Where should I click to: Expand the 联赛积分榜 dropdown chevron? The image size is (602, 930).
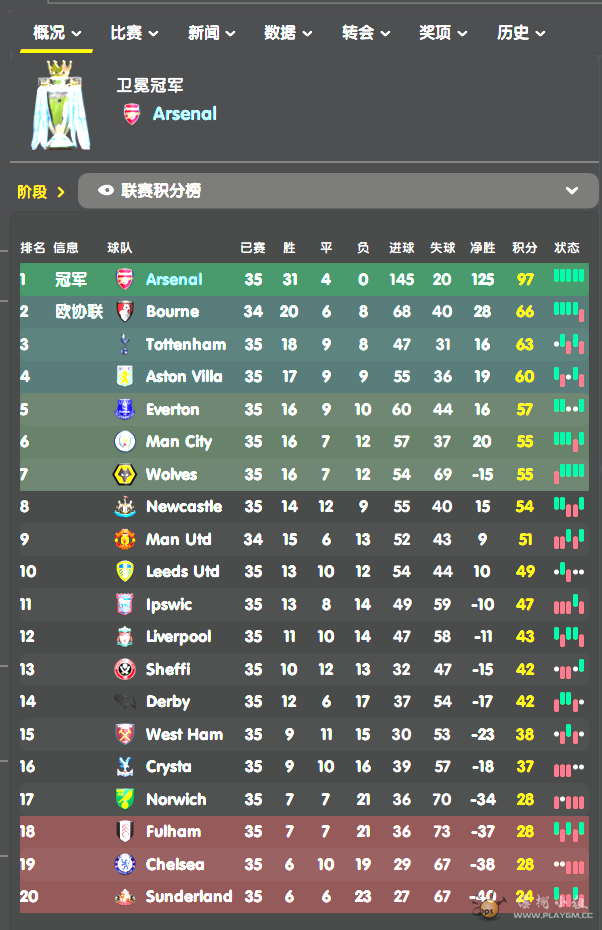click(572, 190)
